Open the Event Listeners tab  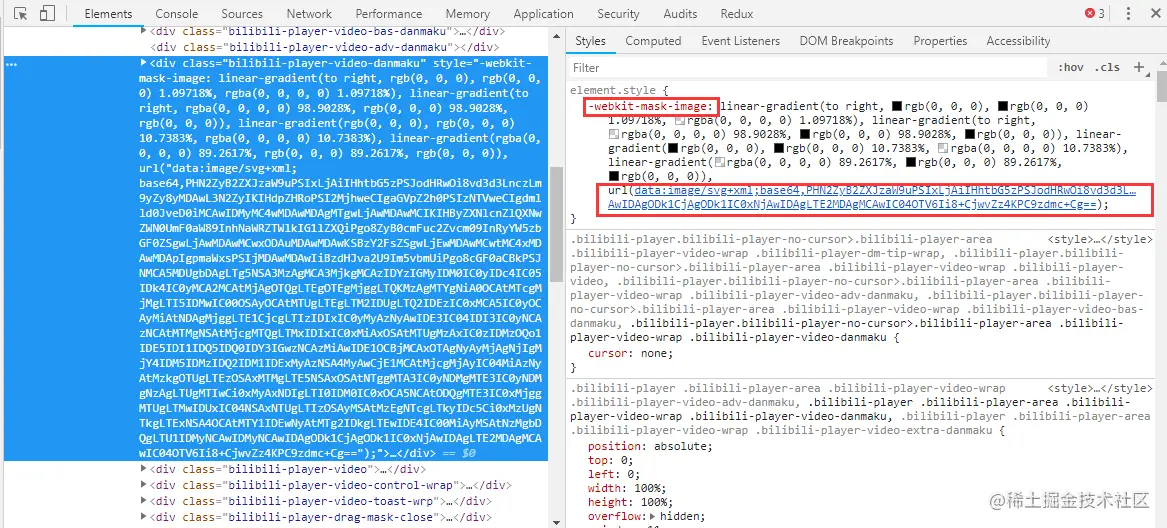pyautogui.click(x=741, y=41)
